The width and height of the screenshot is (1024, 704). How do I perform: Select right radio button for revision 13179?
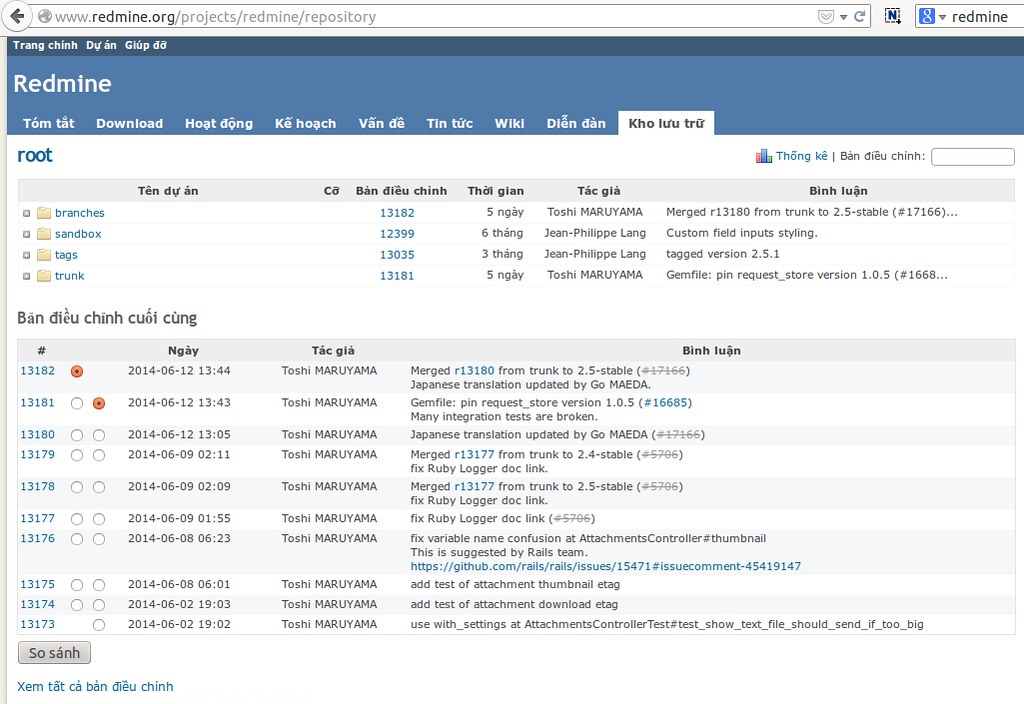click(x=99, y=455)
